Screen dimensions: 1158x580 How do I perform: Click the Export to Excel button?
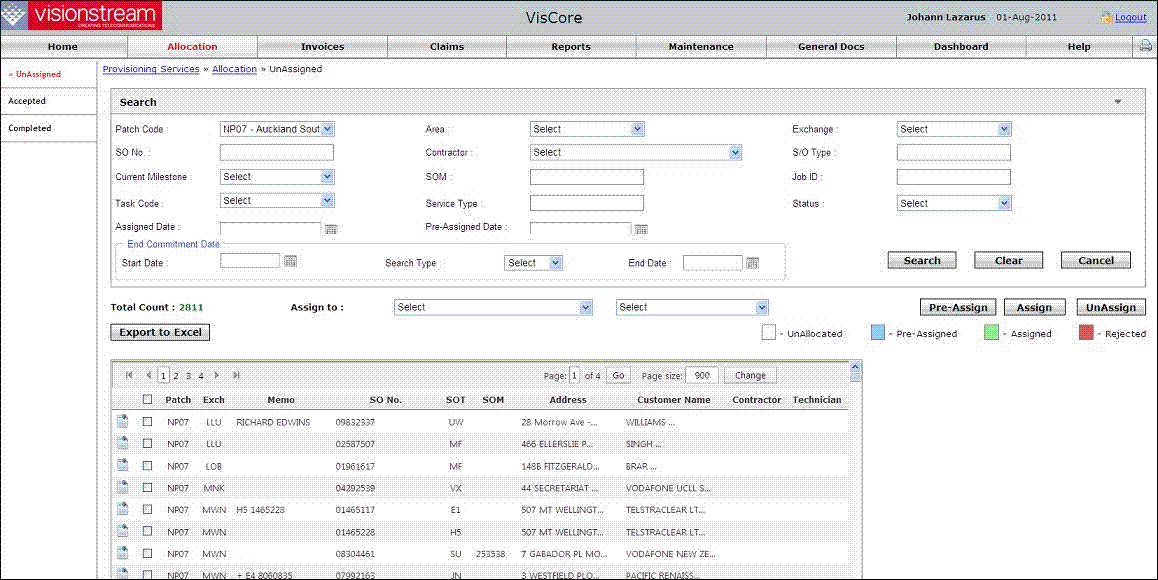pyautogui.click(x=160, y=332)
